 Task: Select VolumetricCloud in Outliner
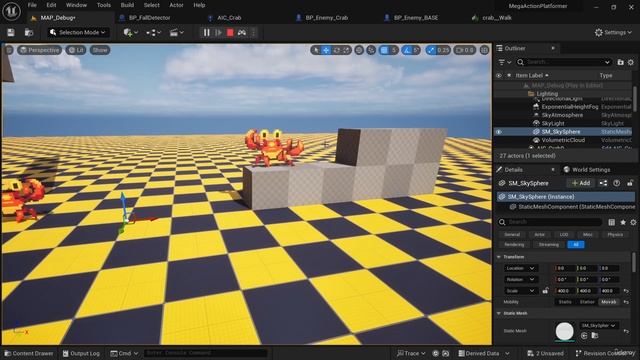click(563, 140)
